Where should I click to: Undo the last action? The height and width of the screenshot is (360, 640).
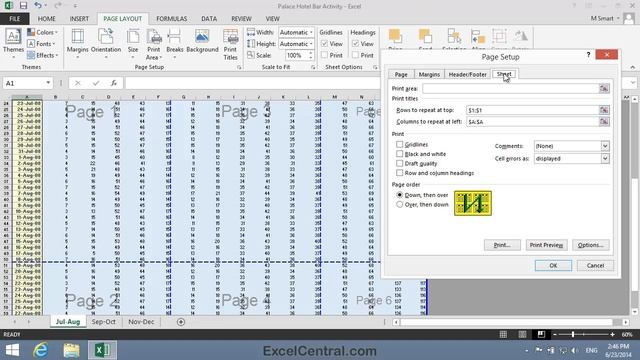(38, 6)
